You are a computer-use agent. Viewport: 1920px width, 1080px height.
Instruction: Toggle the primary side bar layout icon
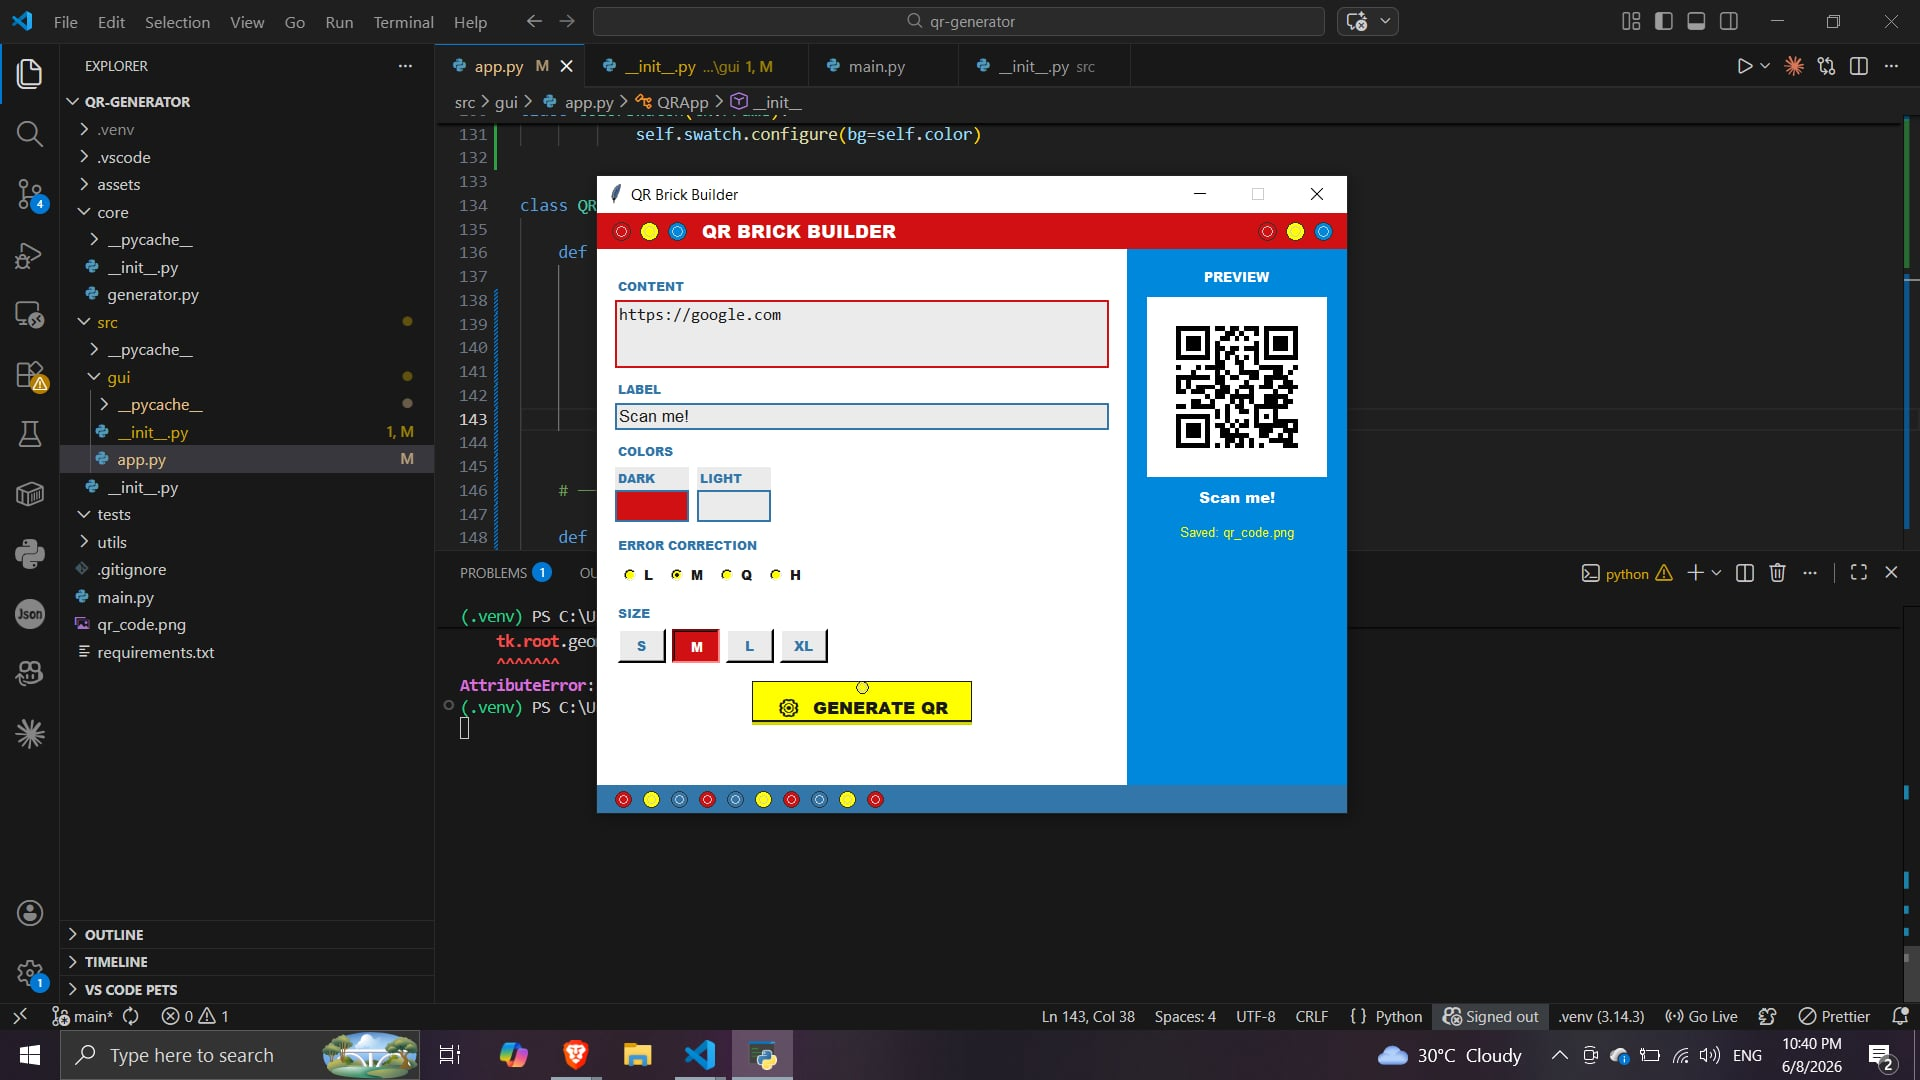pyautogui.click(x=1664, y=21)
